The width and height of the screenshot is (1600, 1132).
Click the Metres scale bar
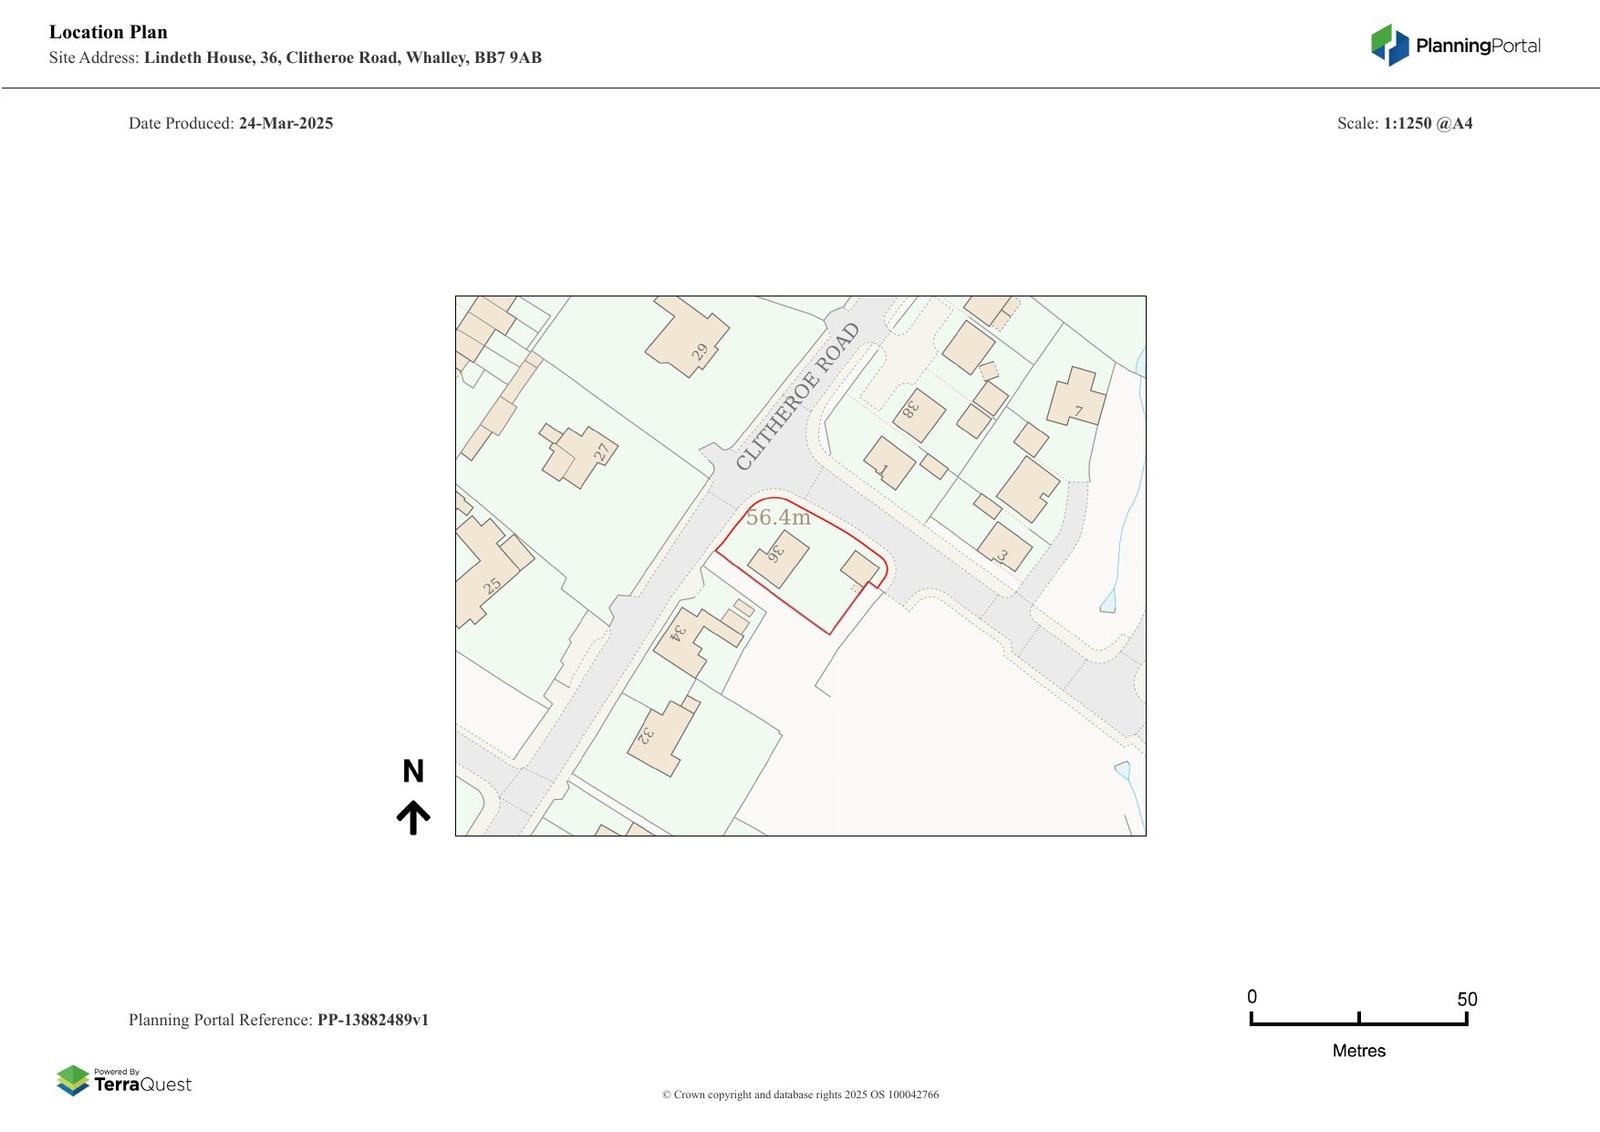(1358, 1022)
